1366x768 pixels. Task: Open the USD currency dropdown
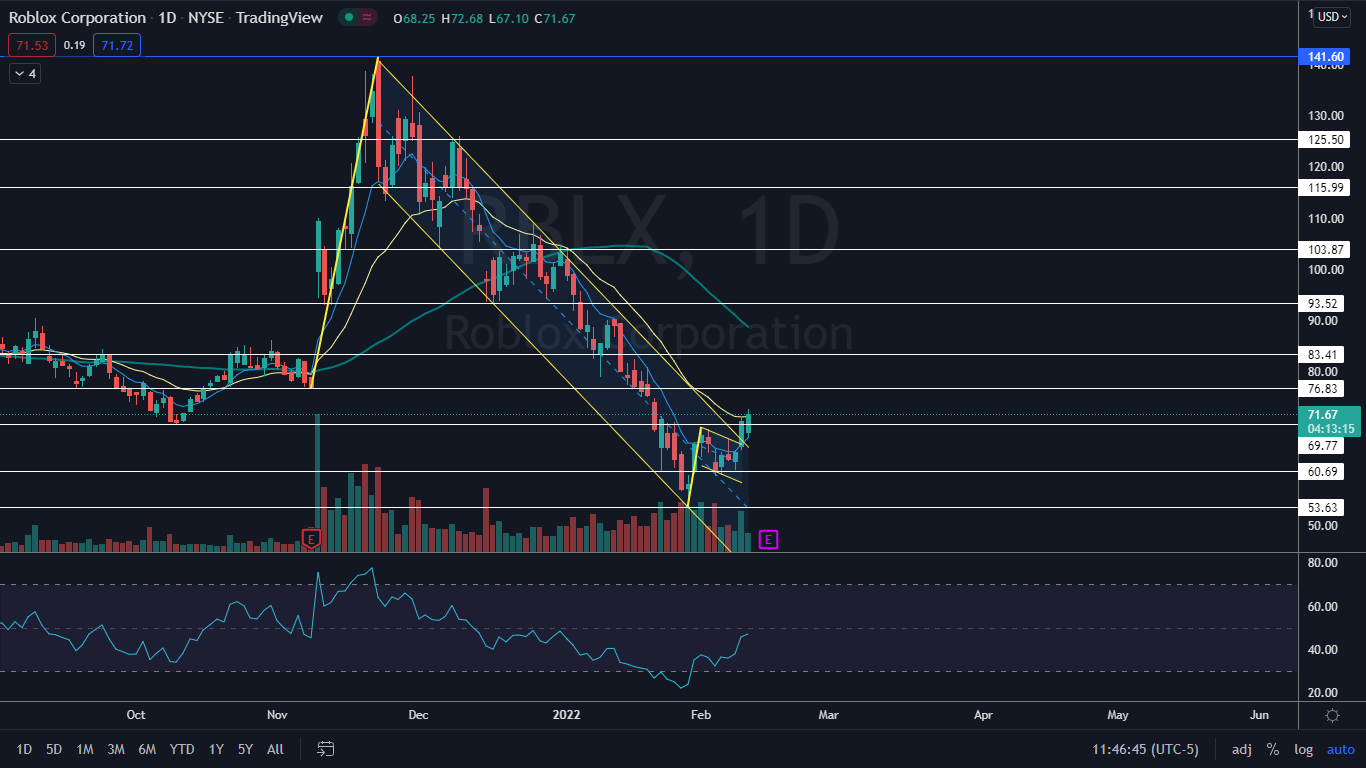1332,17
